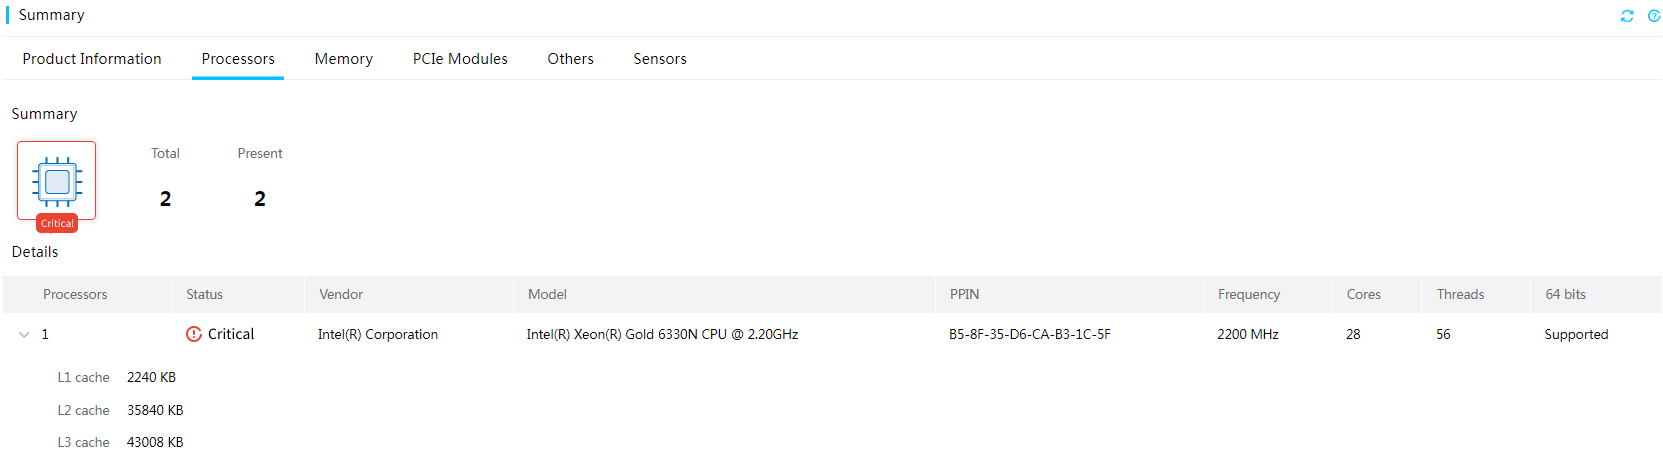Click the Intel Xeon Gold 6330N model text
1663x460 pixels.
tap(662, 334)
